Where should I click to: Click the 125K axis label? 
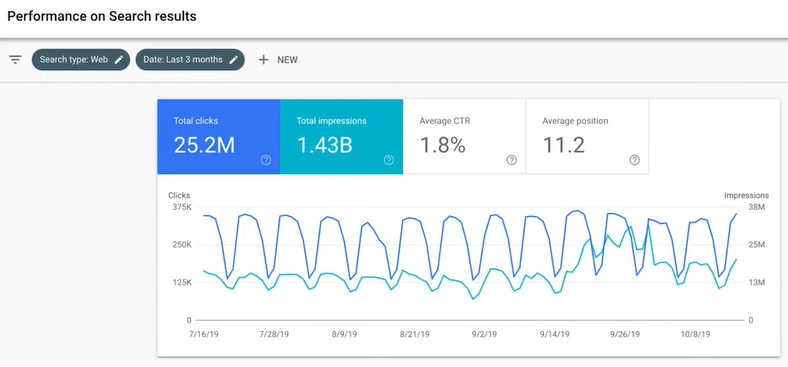[181, 283]
